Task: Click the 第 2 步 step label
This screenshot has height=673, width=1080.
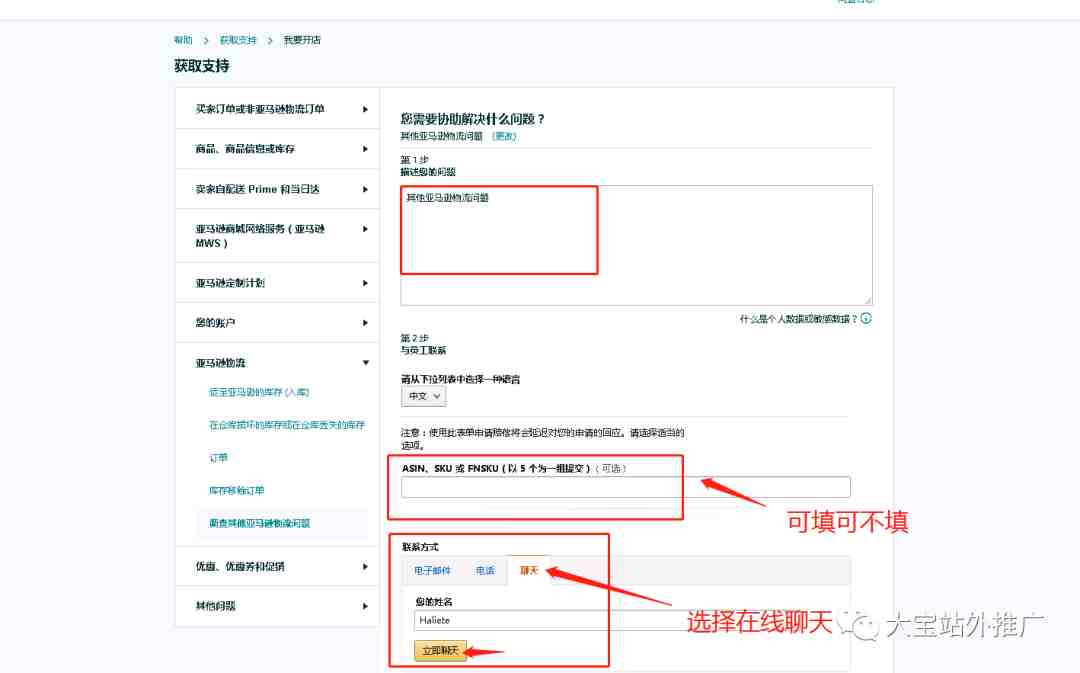Action: pos(415,338)
